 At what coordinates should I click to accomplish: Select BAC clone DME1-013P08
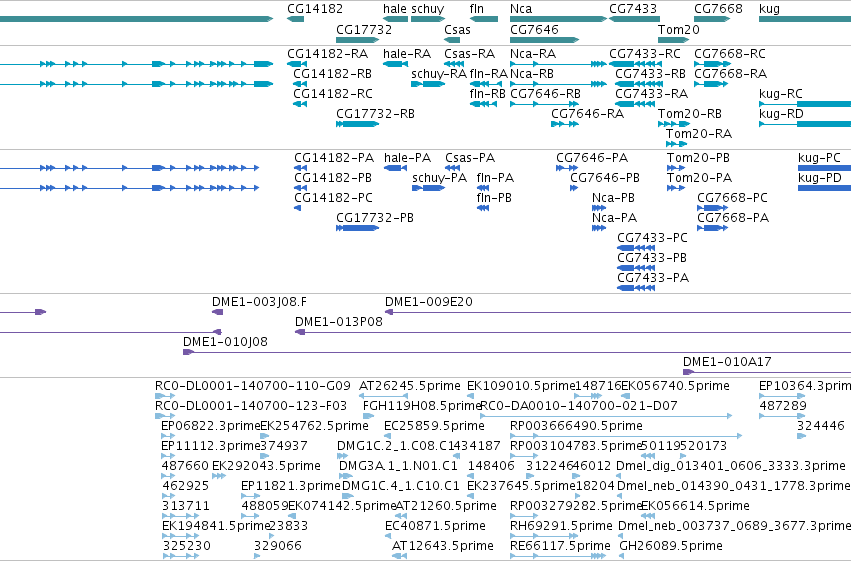[x=339, y=322]
